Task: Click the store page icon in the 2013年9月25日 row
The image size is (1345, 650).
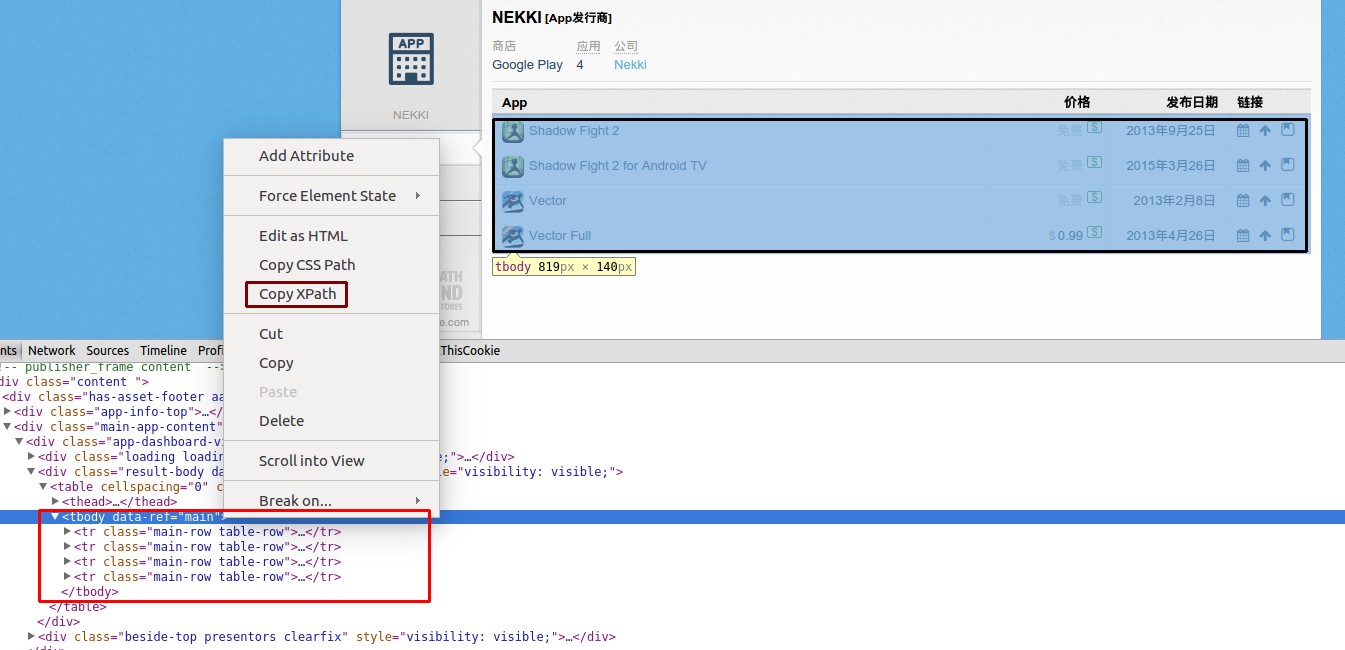Action: point(1288,130)
